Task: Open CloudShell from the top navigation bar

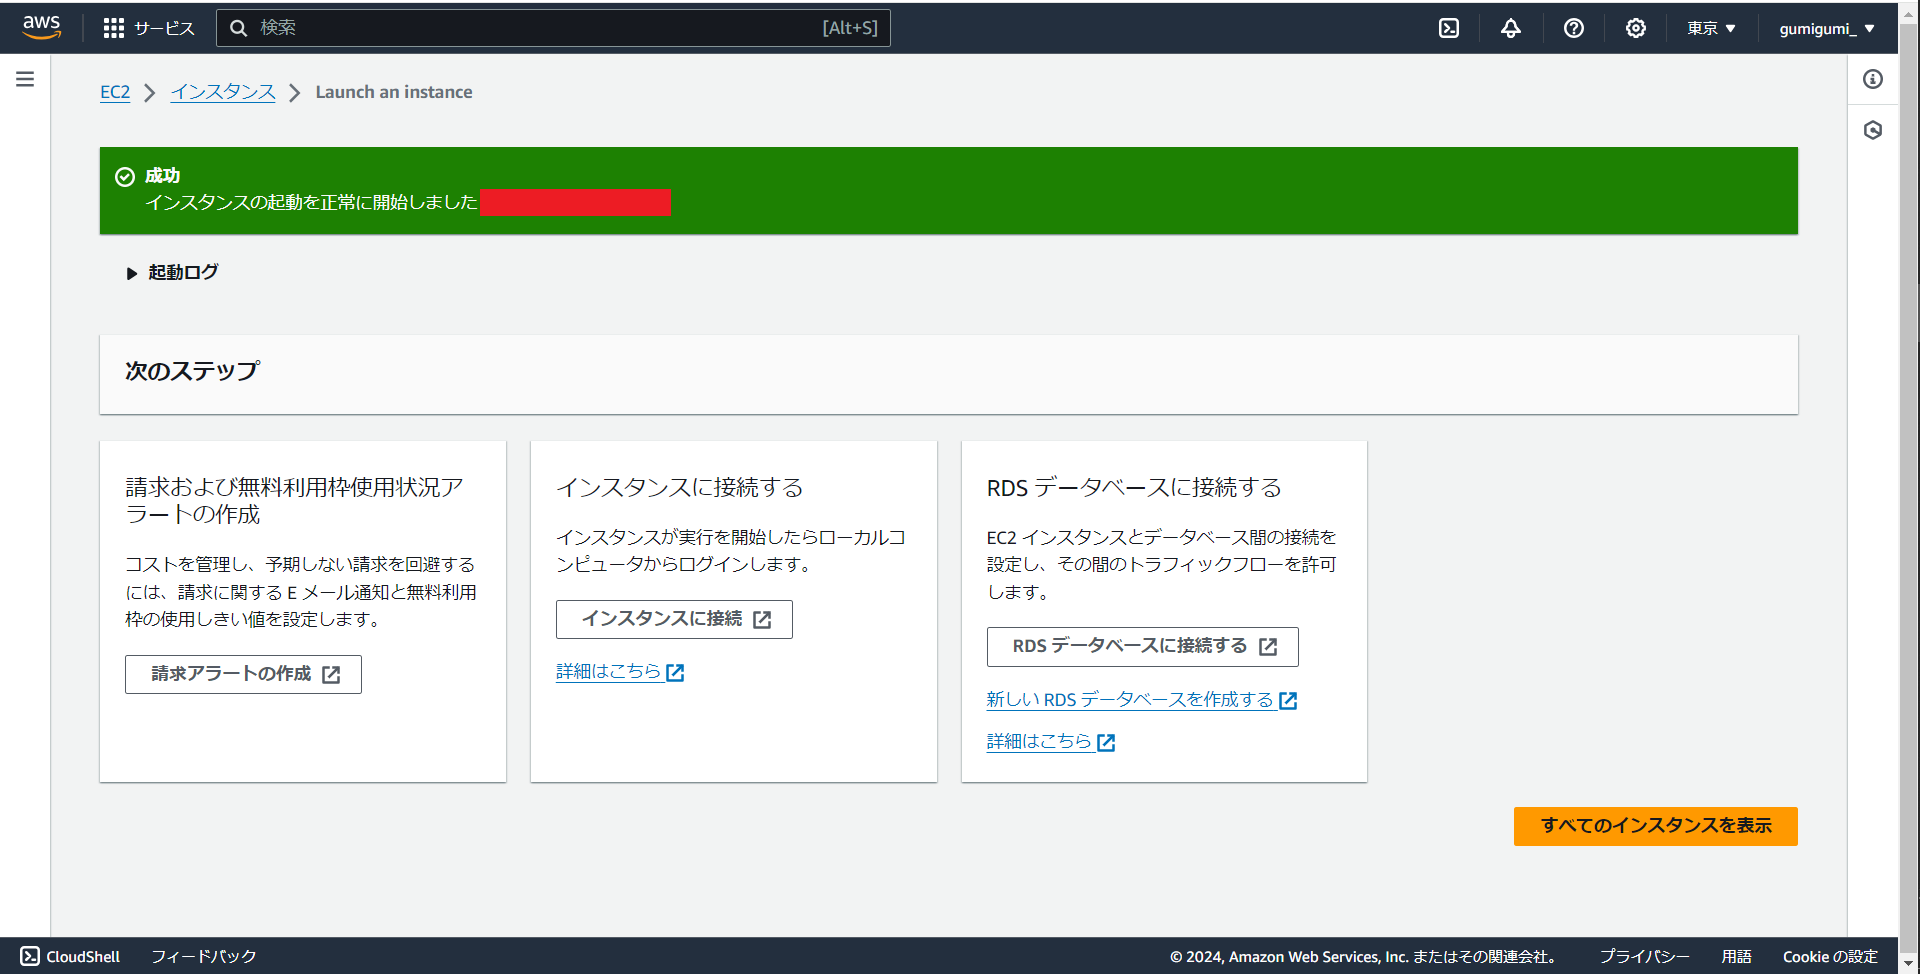Action: (x=1449, y=27)
